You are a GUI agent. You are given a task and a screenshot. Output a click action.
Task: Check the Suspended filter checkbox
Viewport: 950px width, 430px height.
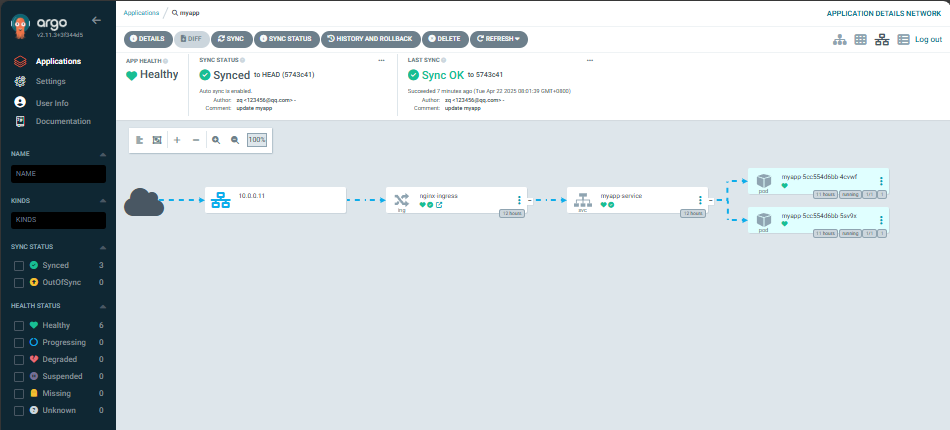click(19, 376)
